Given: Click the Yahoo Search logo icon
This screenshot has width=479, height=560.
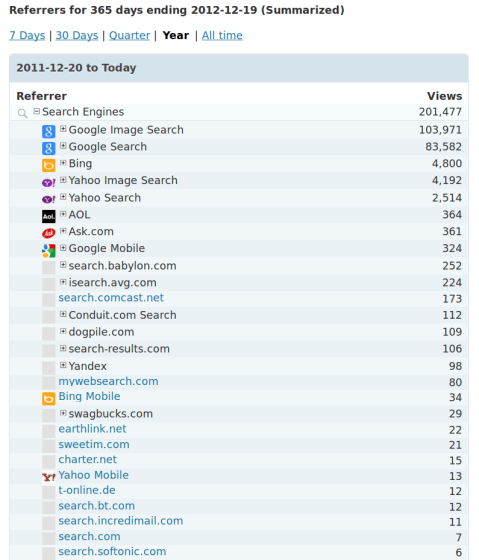Looking at the screenshot, I should click(49, 199).
